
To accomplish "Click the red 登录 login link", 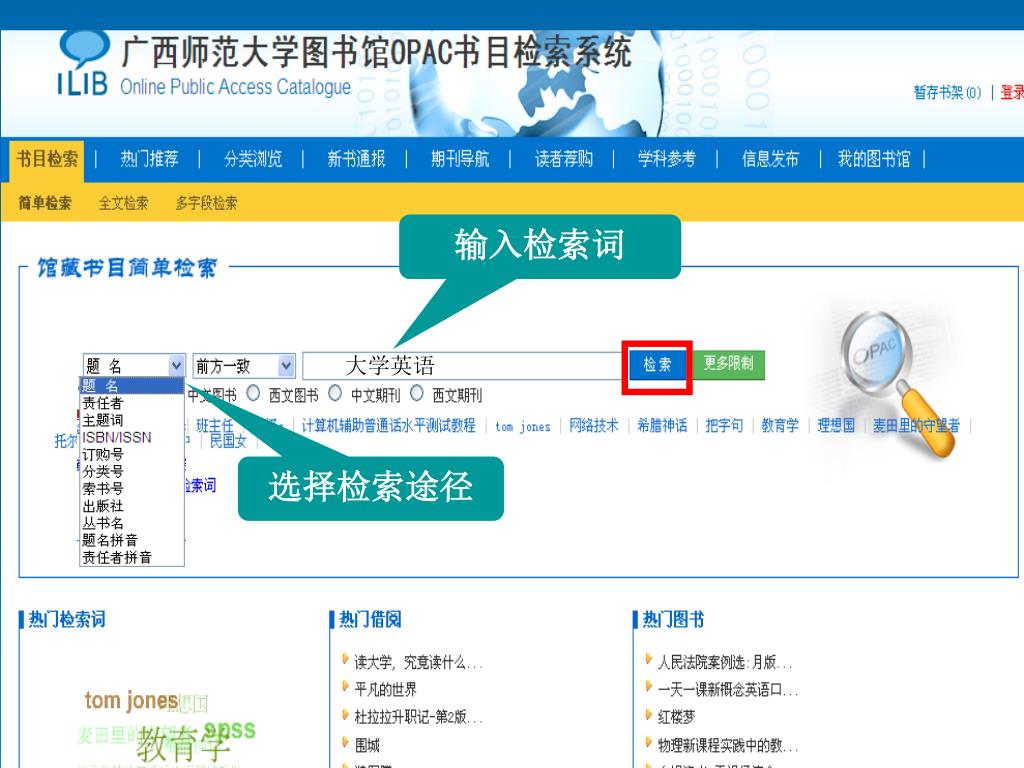I will click(1012, 93).
